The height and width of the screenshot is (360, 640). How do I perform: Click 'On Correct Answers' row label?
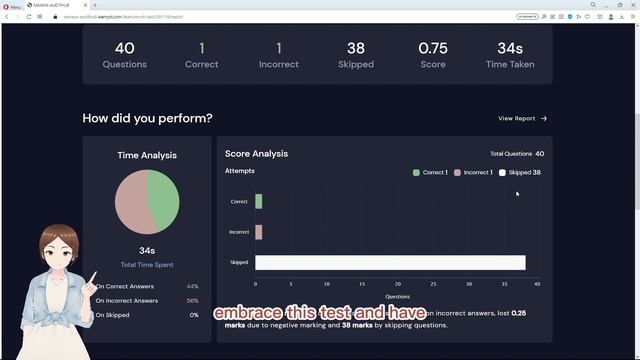pos(125,286)
